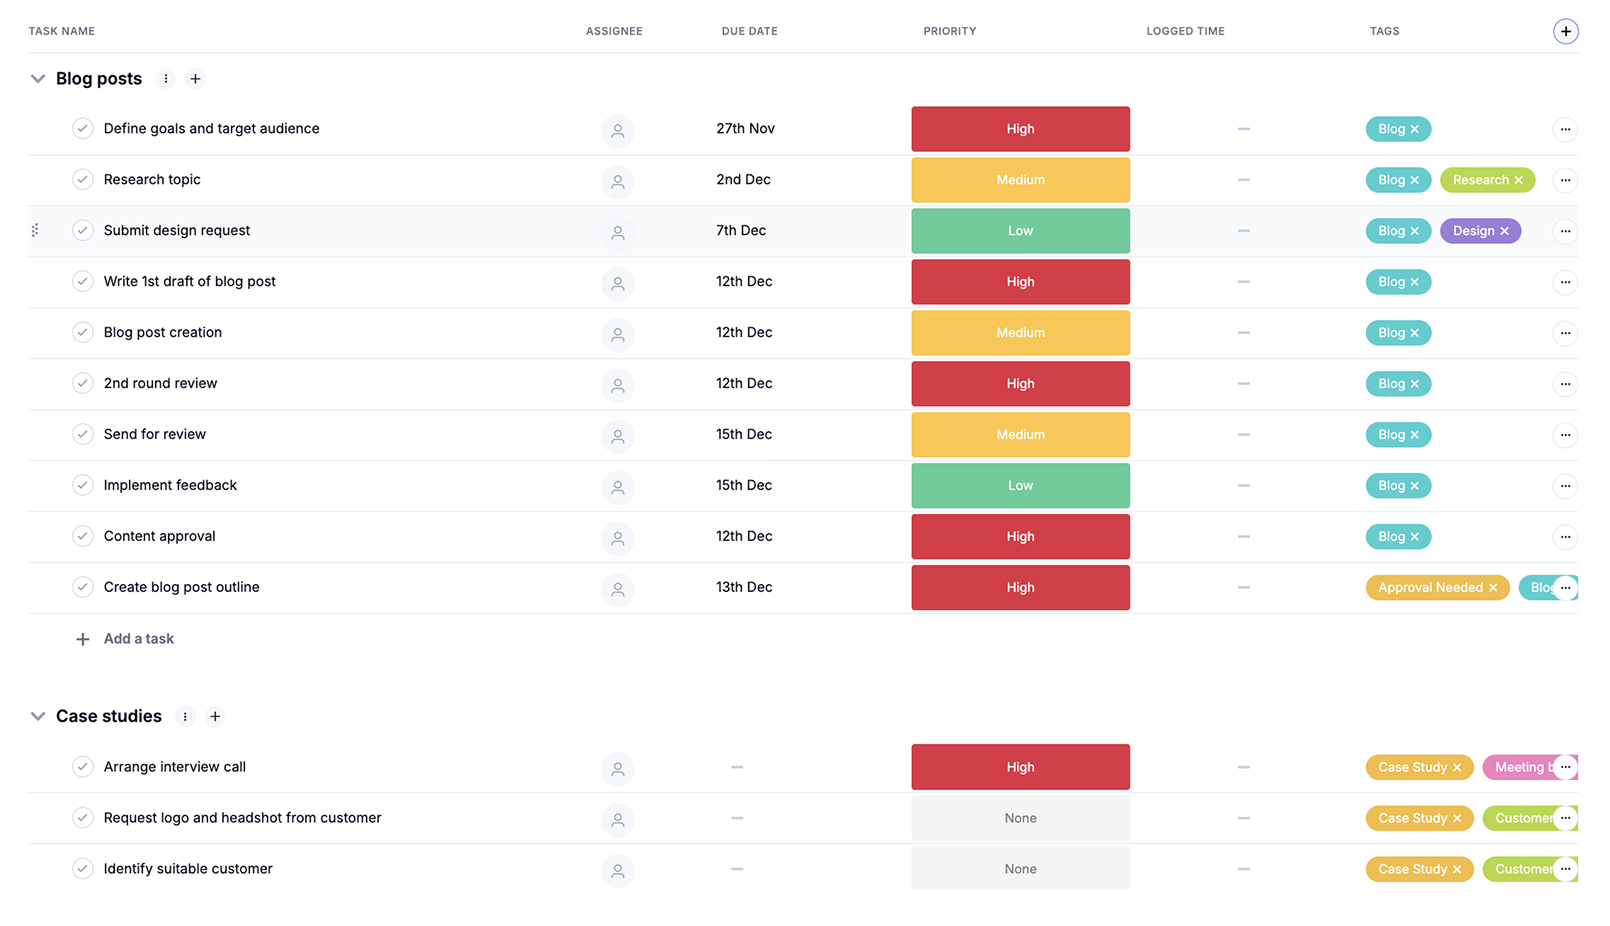Click the Priority column header
Viewport: 1610px width, 926px height.
tap(949, 31)
